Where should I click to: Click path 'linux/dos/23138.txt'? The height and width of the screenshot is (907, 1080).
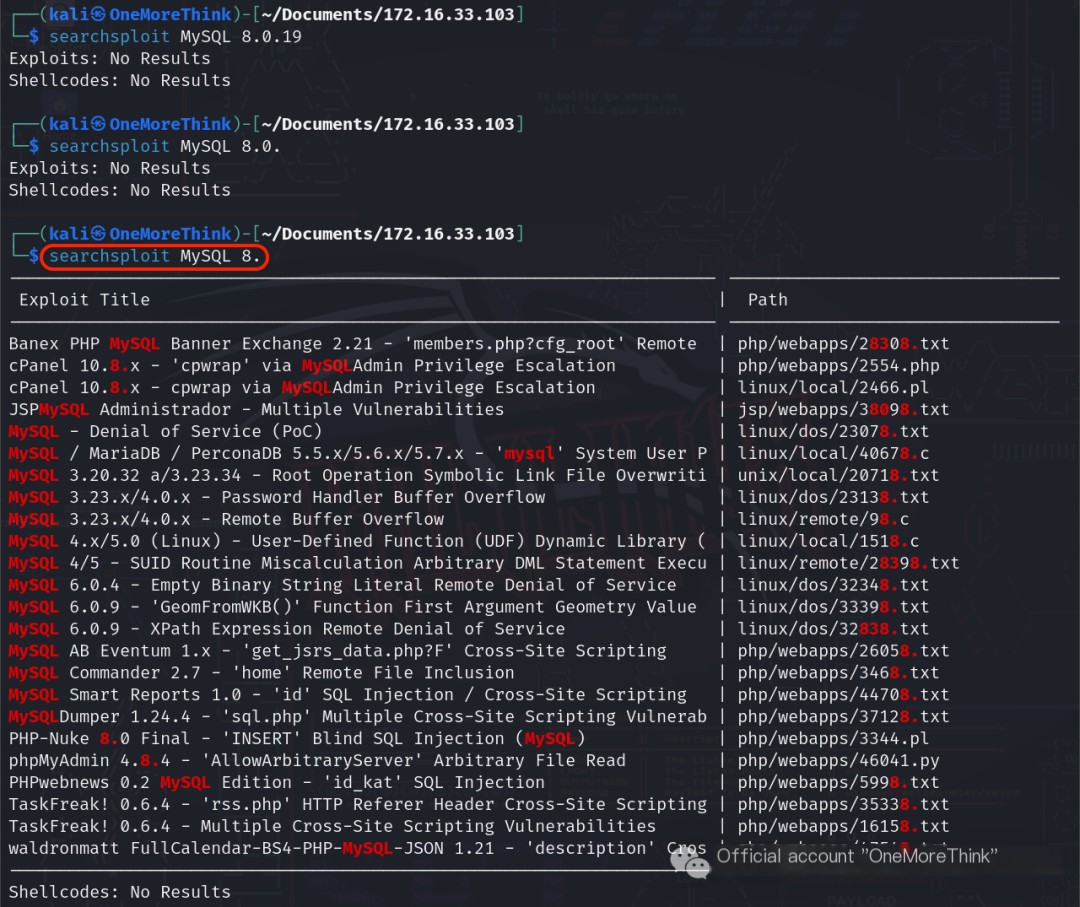[x=833, y=498]
